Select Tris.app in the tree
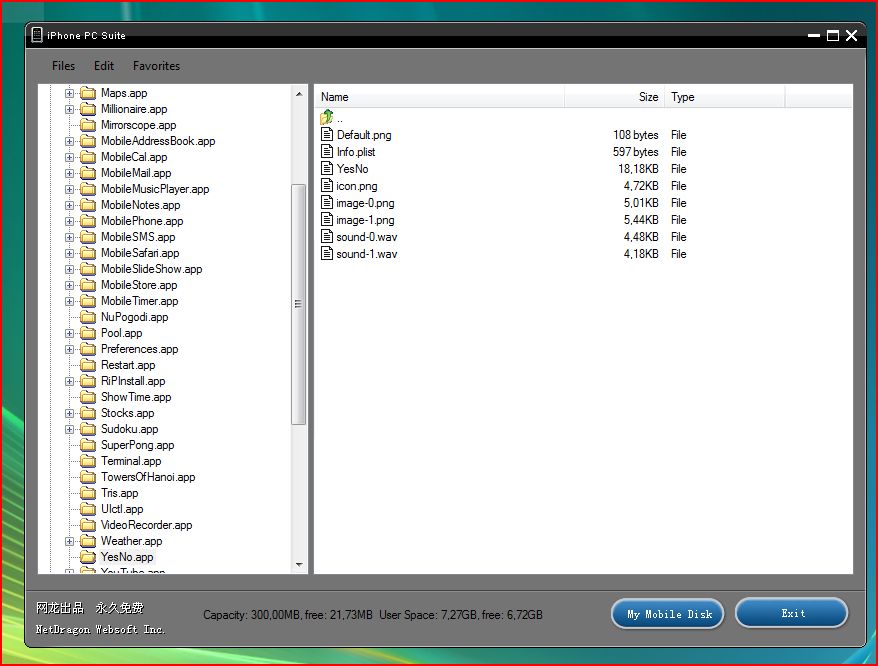Image resolution: width=878 pixels, height=666 pixels. point(119,493)
